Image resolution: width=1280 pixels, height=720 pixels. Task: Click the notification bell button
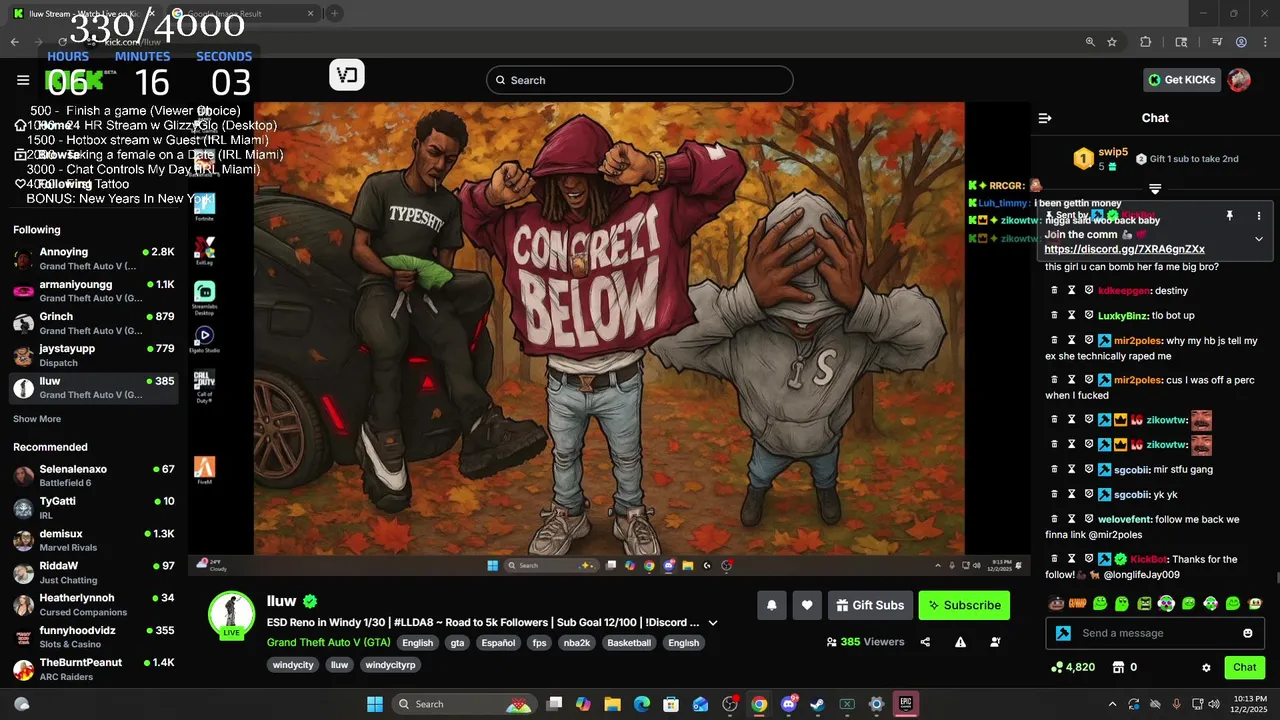coord(771,605)
